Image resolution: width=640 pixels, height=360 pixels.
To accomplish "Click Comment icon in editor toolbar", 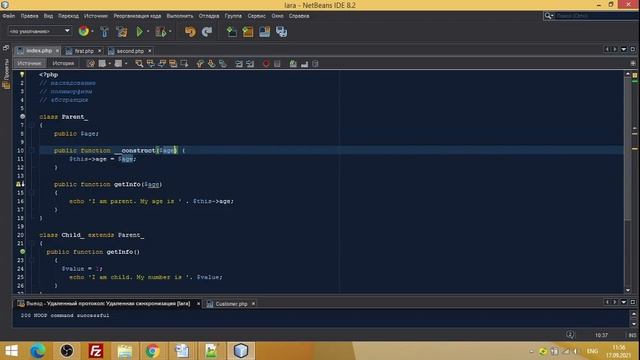I will click(293, 63).
